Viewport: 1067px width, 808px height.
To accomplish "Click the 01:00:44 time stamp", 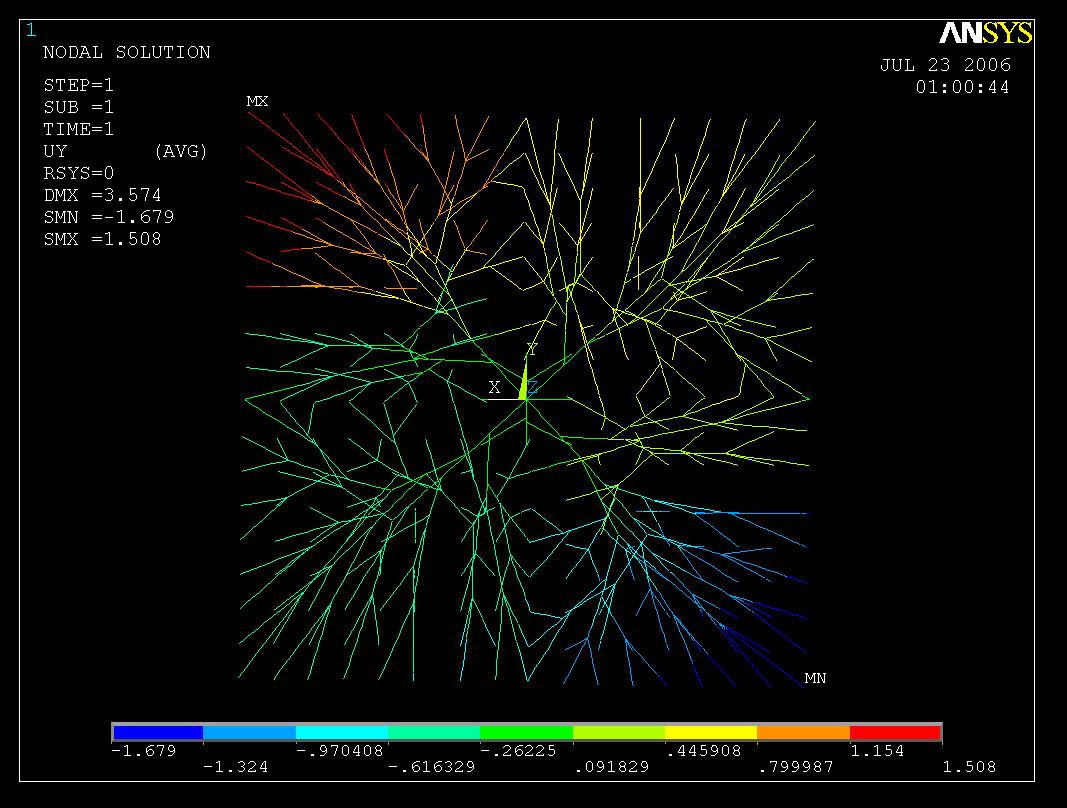I will [x=962, y=87].
